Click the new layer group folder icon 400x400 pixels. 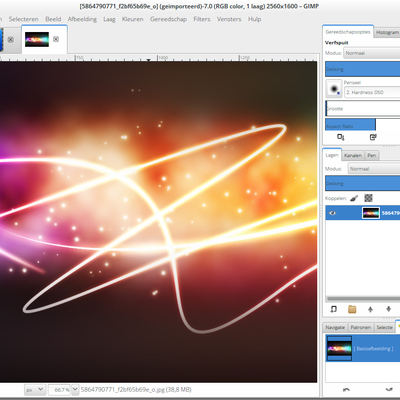point(352,309)
